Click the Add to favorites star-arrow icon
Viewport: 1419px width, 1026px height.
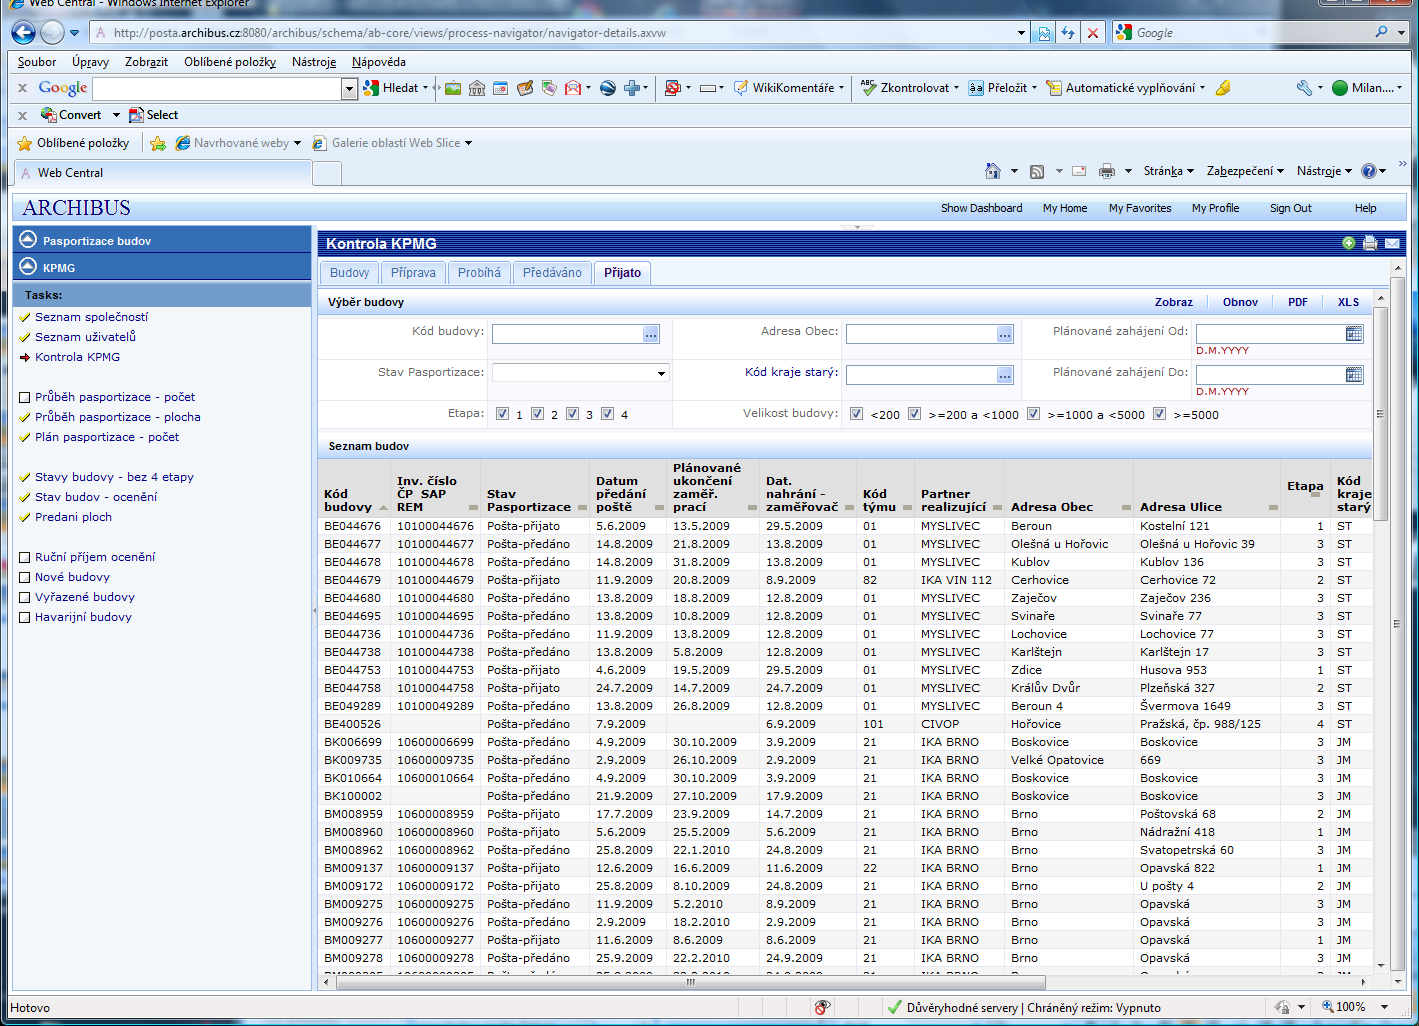pyautogui.click(x=158, y=143)
